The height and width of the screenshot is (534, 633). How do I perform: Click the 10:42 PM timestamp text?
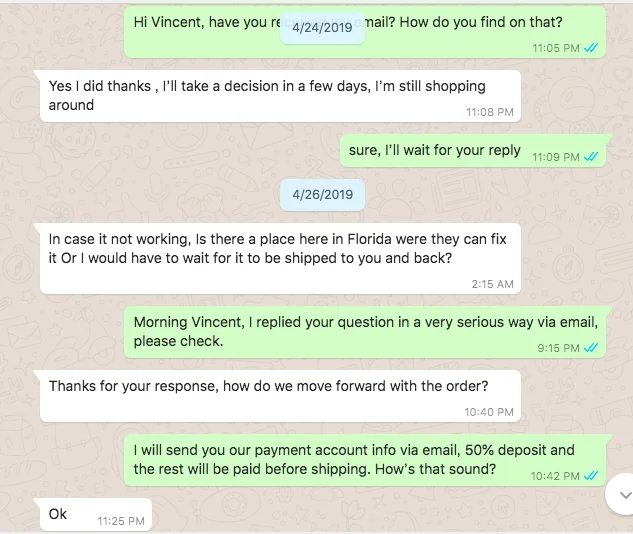(x=555, y=476)
